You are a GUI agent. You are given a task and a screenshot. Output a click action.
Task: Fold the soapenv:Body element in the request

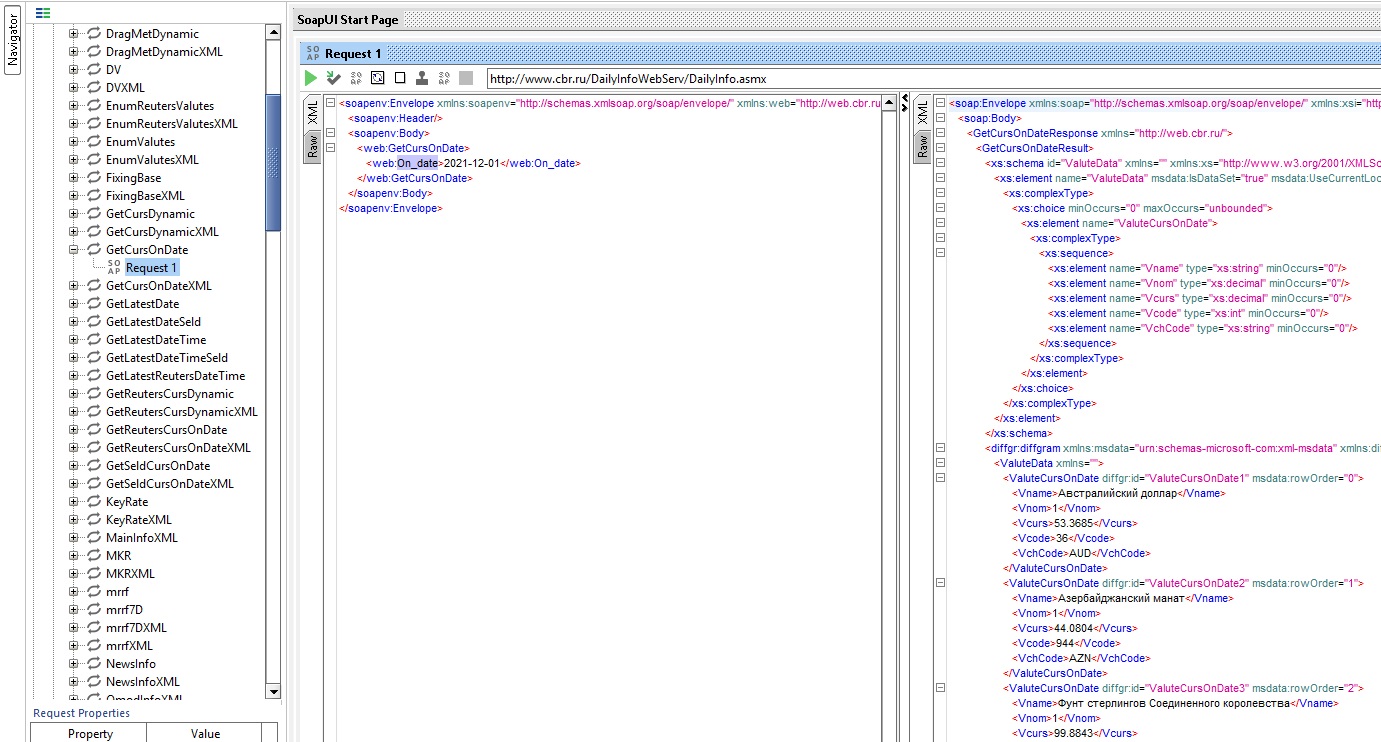click(x=330, y=133)
